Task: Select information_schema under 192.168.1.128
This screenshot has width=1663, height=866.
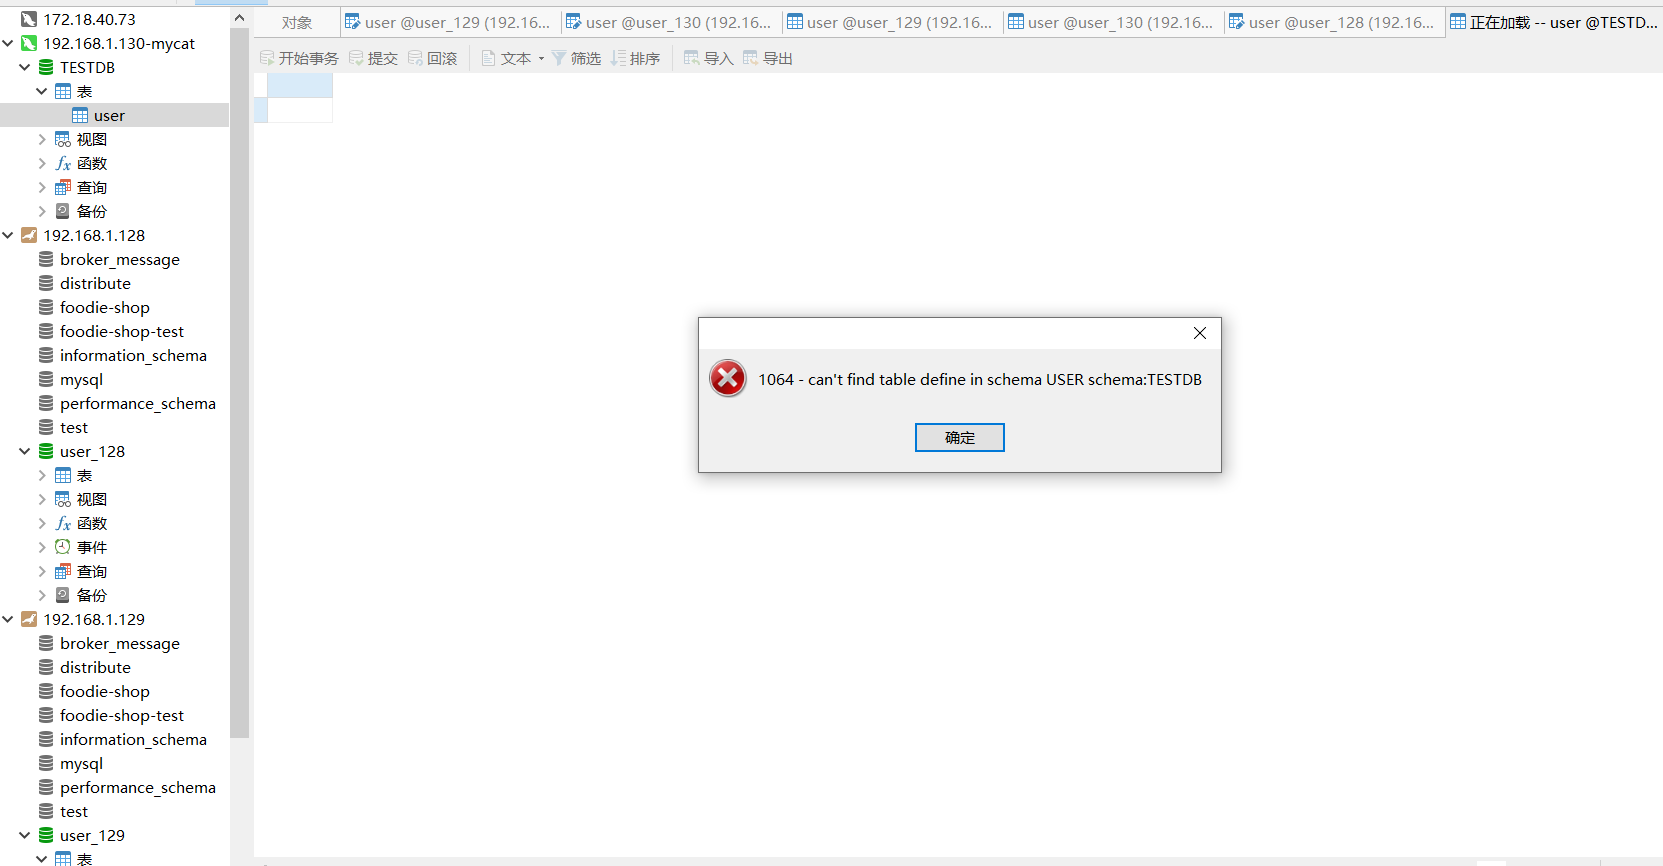Action: [133, 355]
